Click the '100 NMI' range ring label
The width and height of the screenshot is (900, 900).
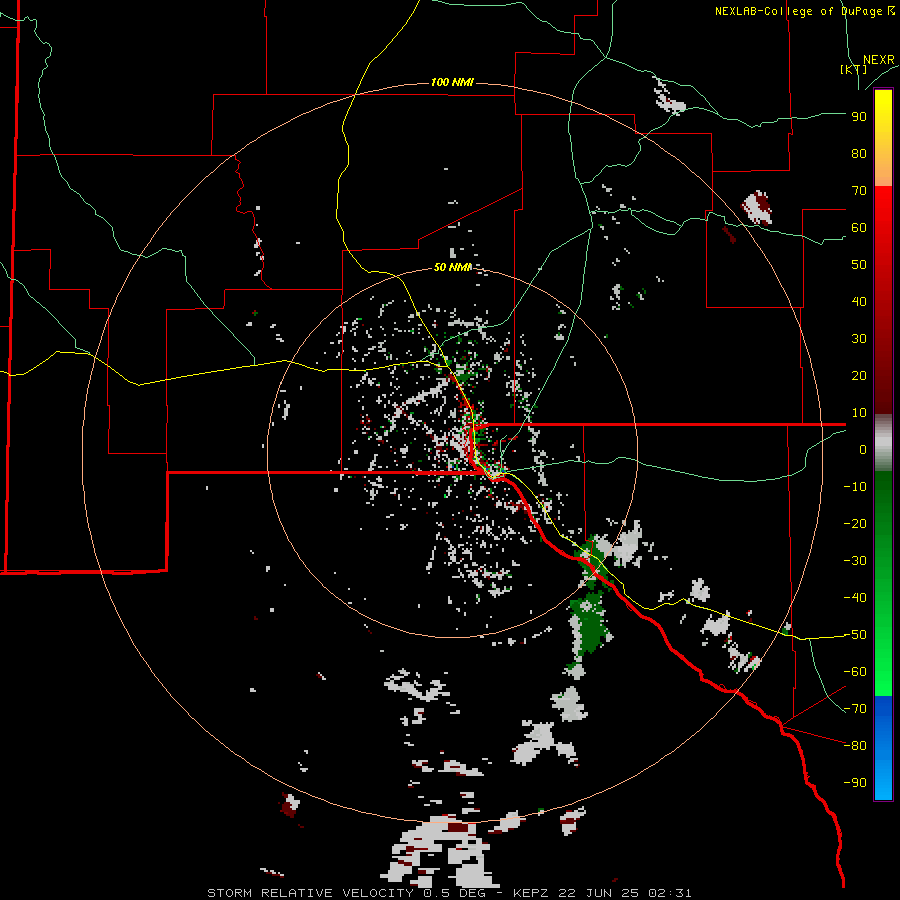pos(452,83)
